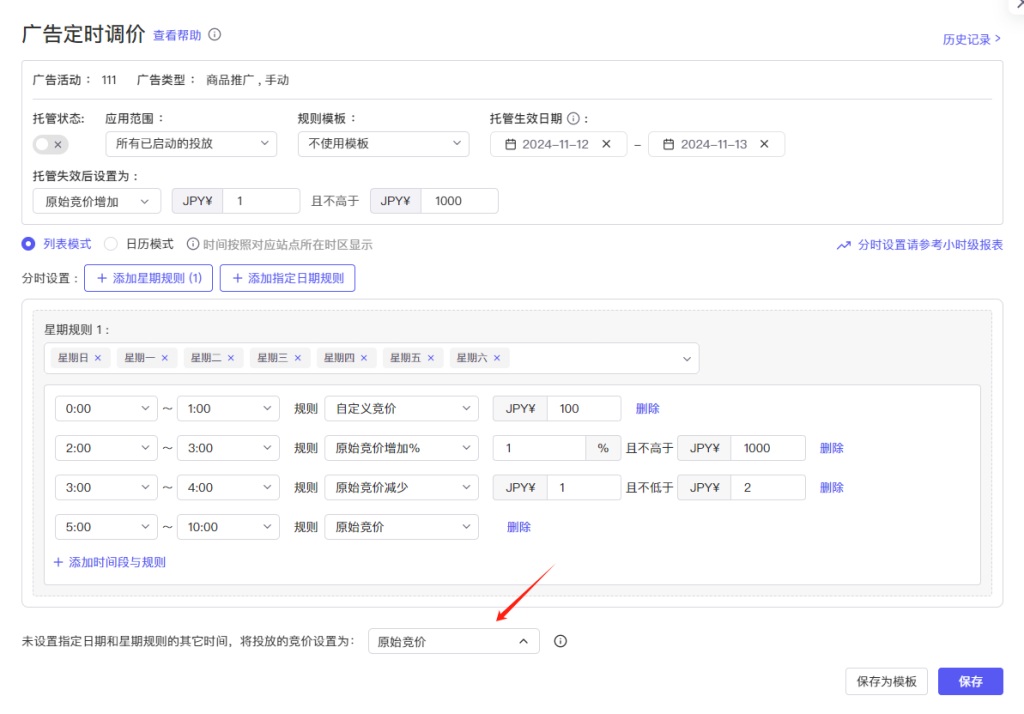Viewport: 1024px width, 714px height.
Task: Click info icon next to 托管生效日期
Action: (x=573, y=118)
